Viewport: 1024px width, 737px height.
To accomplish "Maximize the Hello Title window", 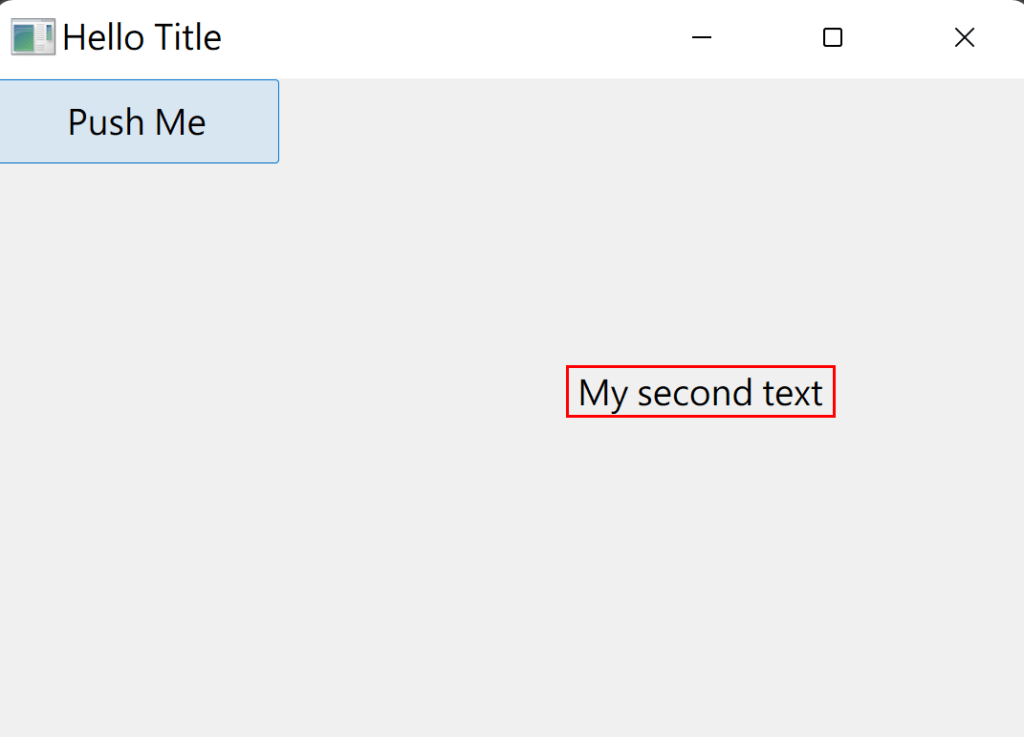I will [x=832, y=38].
